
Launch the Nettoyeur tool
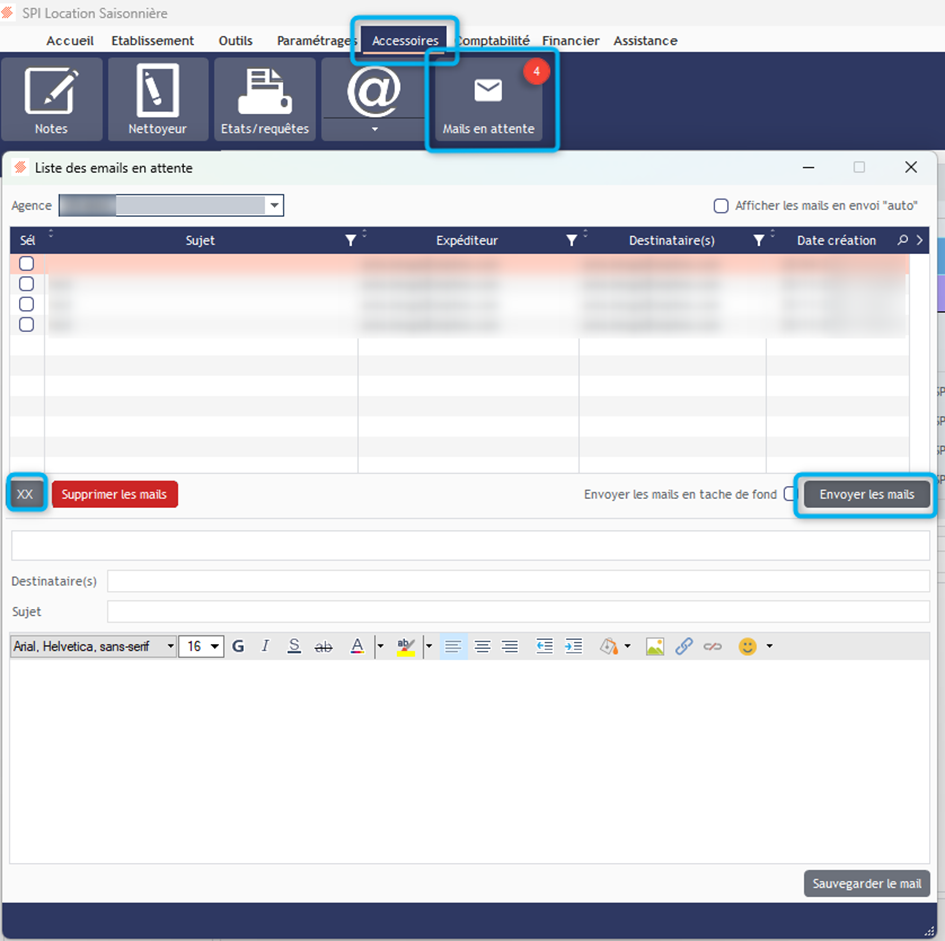(x=158, y=99)
